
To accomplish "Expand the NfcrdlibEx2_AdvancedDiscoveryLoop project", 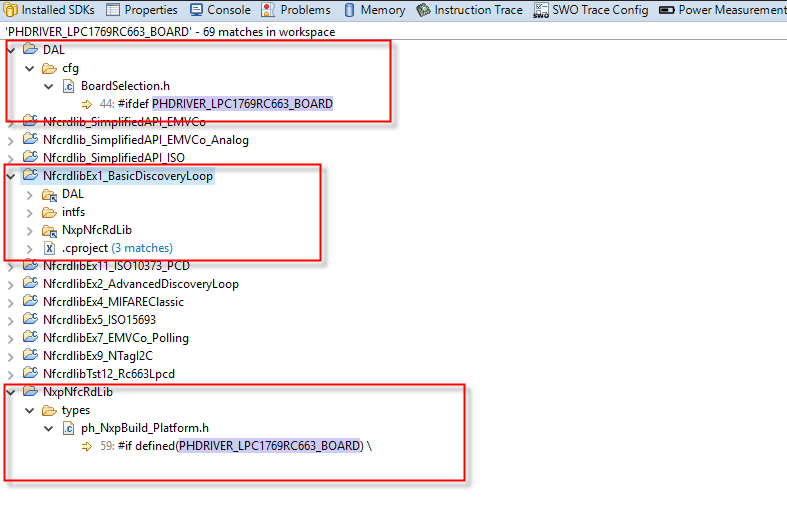I will (x=11, y=285).
